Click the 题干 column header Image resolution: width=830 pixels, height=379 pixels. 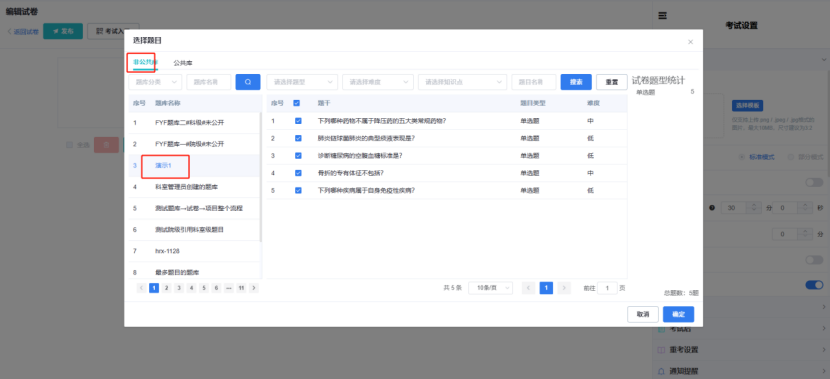(324, 103)
